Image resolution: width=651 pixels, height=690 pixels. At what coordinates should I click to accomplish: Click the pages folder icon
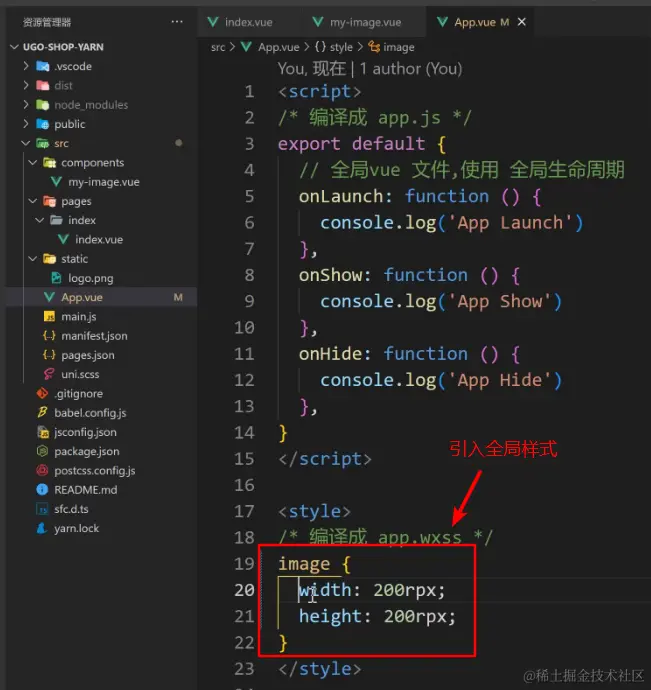coord(50,201)
